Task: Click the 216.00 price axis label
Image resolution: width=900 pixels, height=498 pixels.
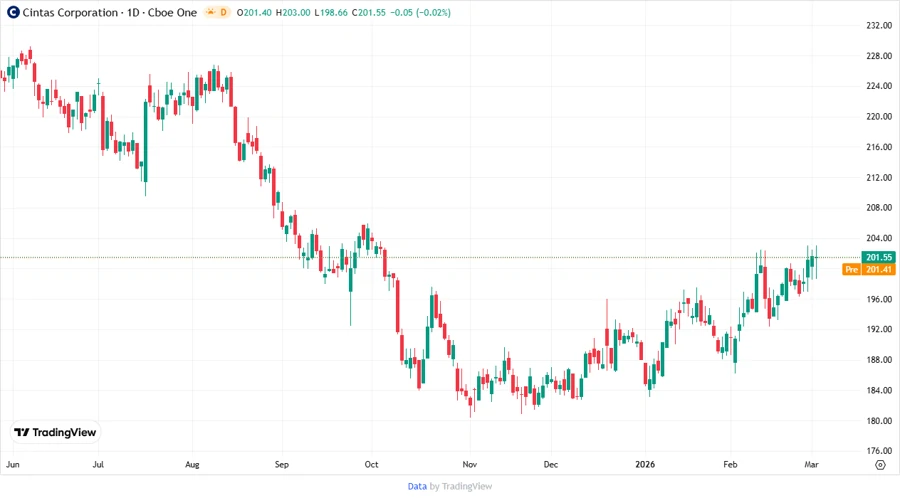Action: point(879,147)
